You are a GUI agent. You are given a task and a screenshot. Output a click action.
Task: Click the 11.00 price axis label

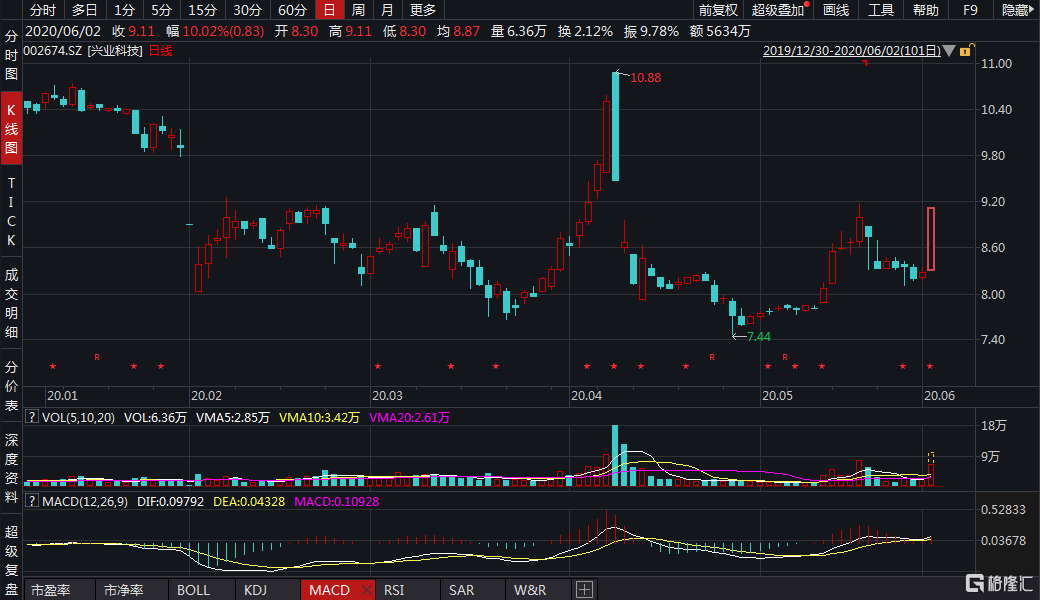[996, 64]
